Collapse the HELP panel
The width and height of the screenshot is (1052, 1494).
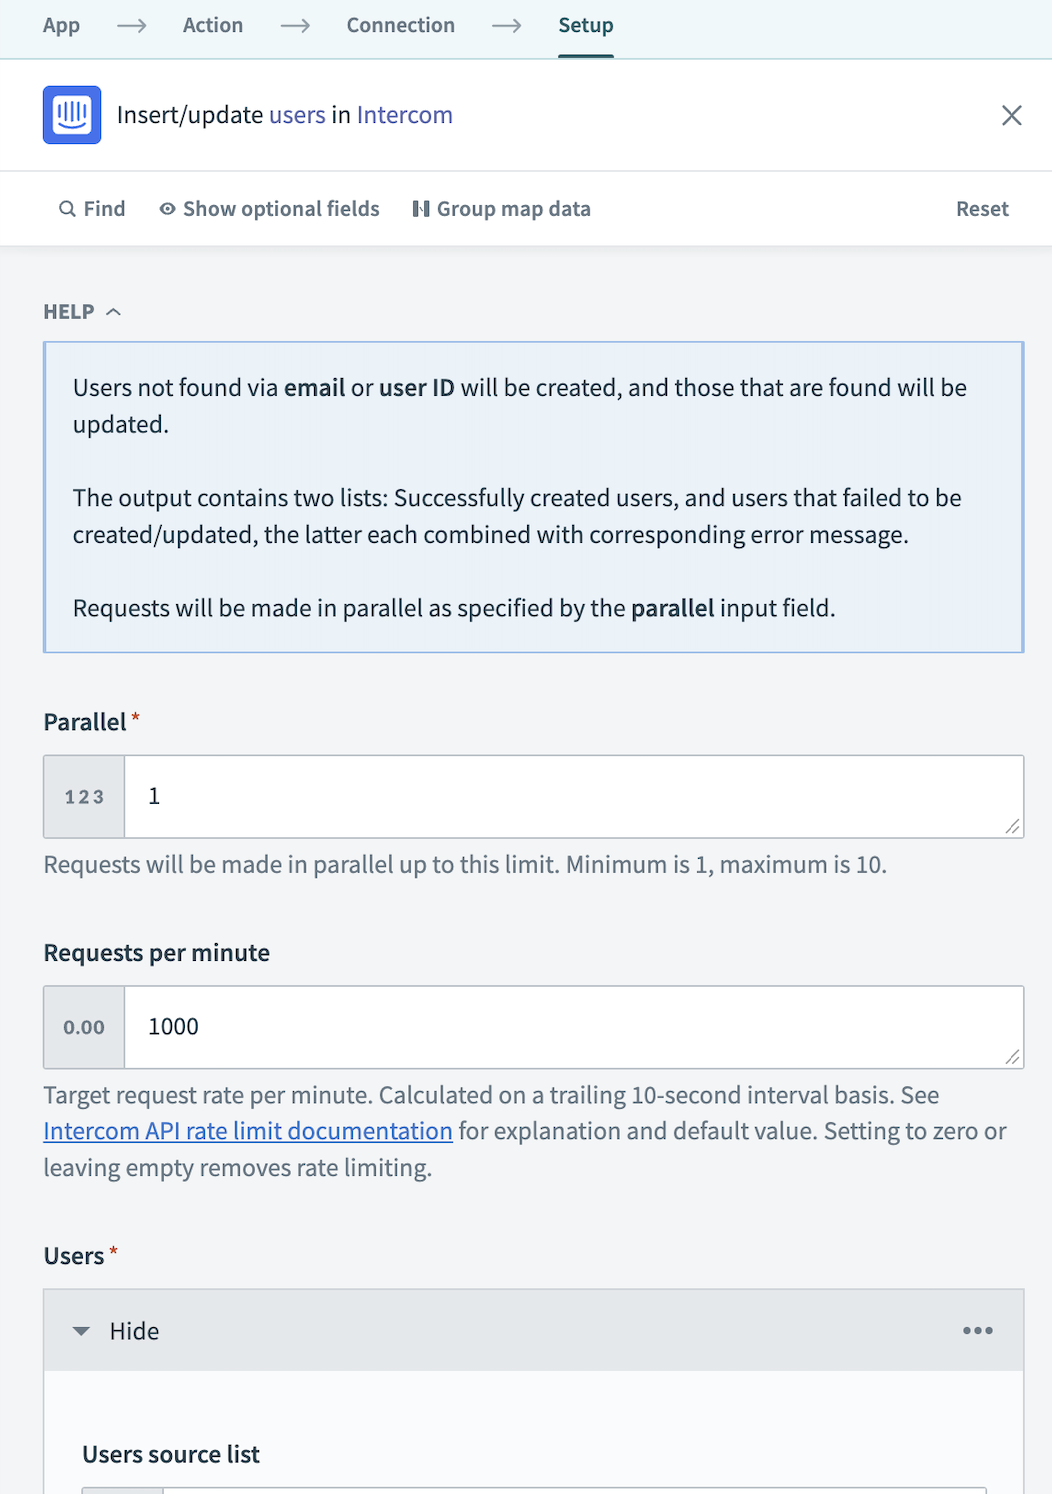coord(112,311)
